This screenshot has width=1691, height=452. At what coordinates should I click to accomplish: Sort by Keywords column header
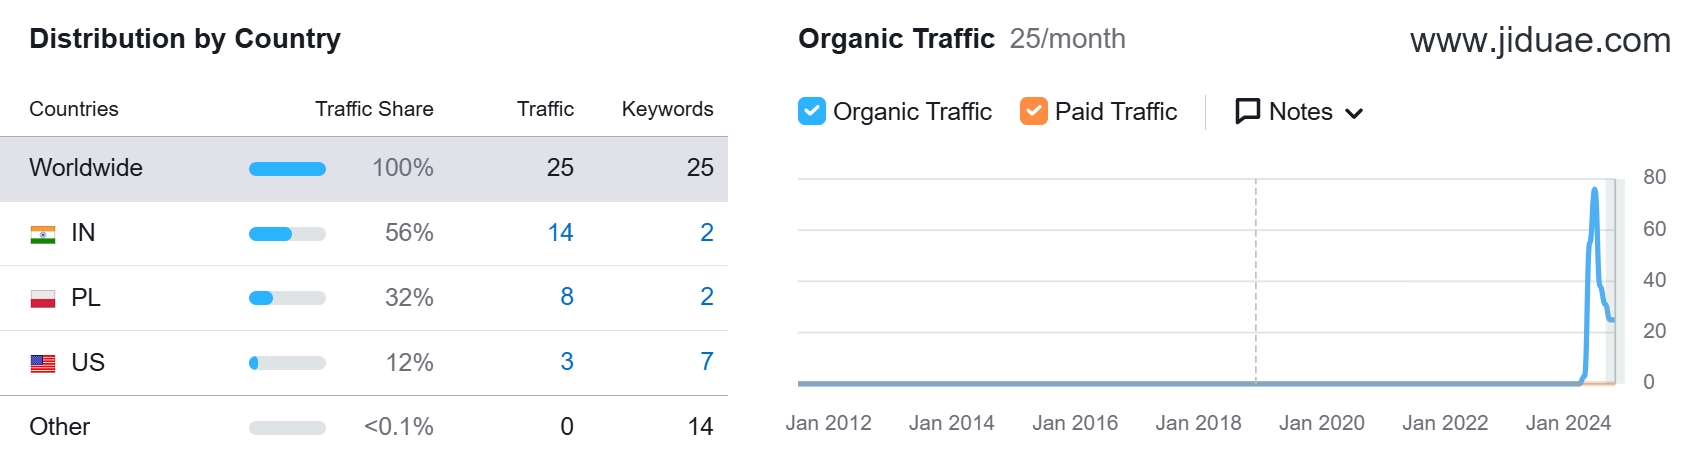668,109
